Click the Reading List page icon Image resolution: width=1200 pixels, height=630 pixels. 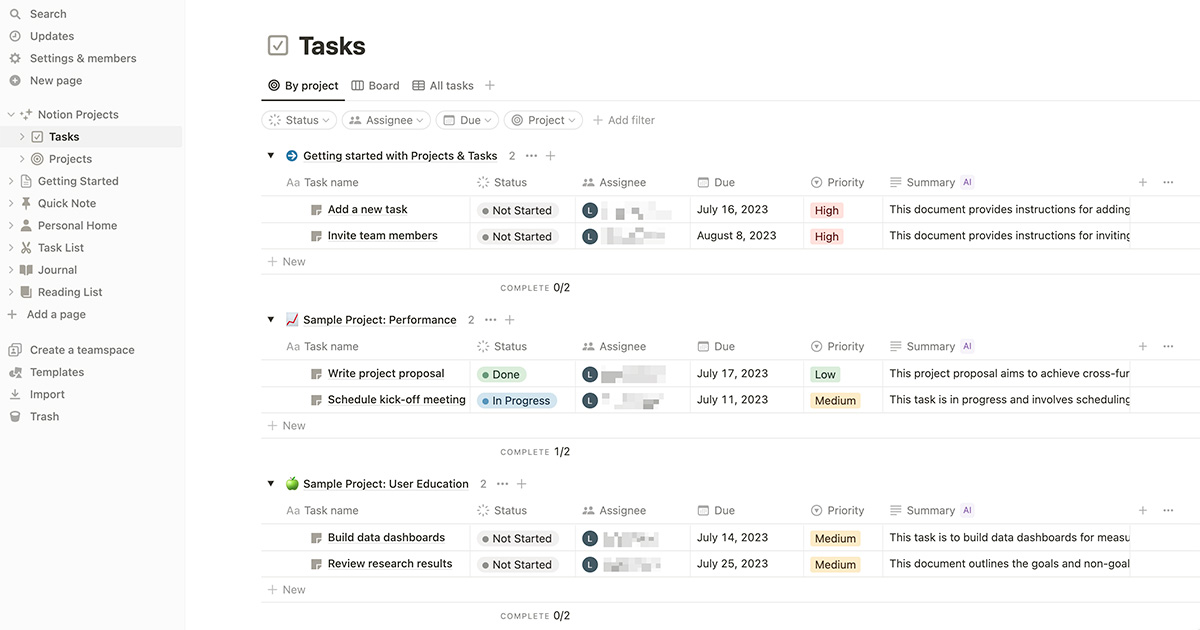[26, 292]
